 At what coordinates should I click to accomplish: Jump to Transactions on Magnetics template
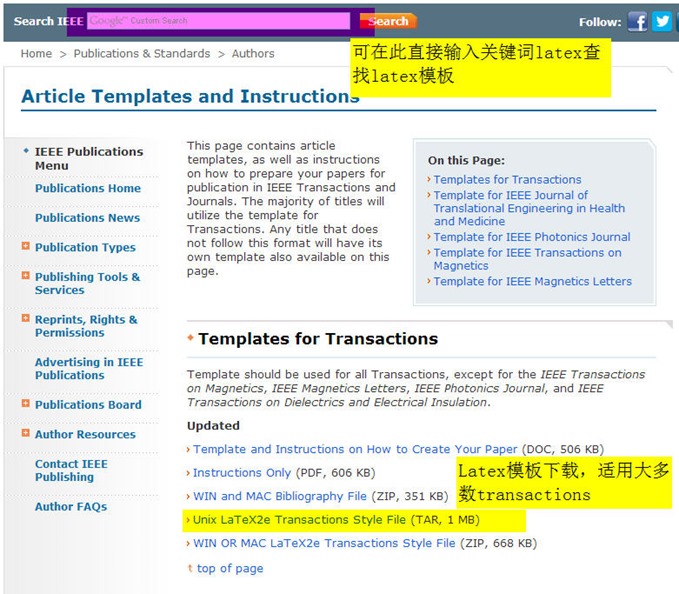(527, 259)
